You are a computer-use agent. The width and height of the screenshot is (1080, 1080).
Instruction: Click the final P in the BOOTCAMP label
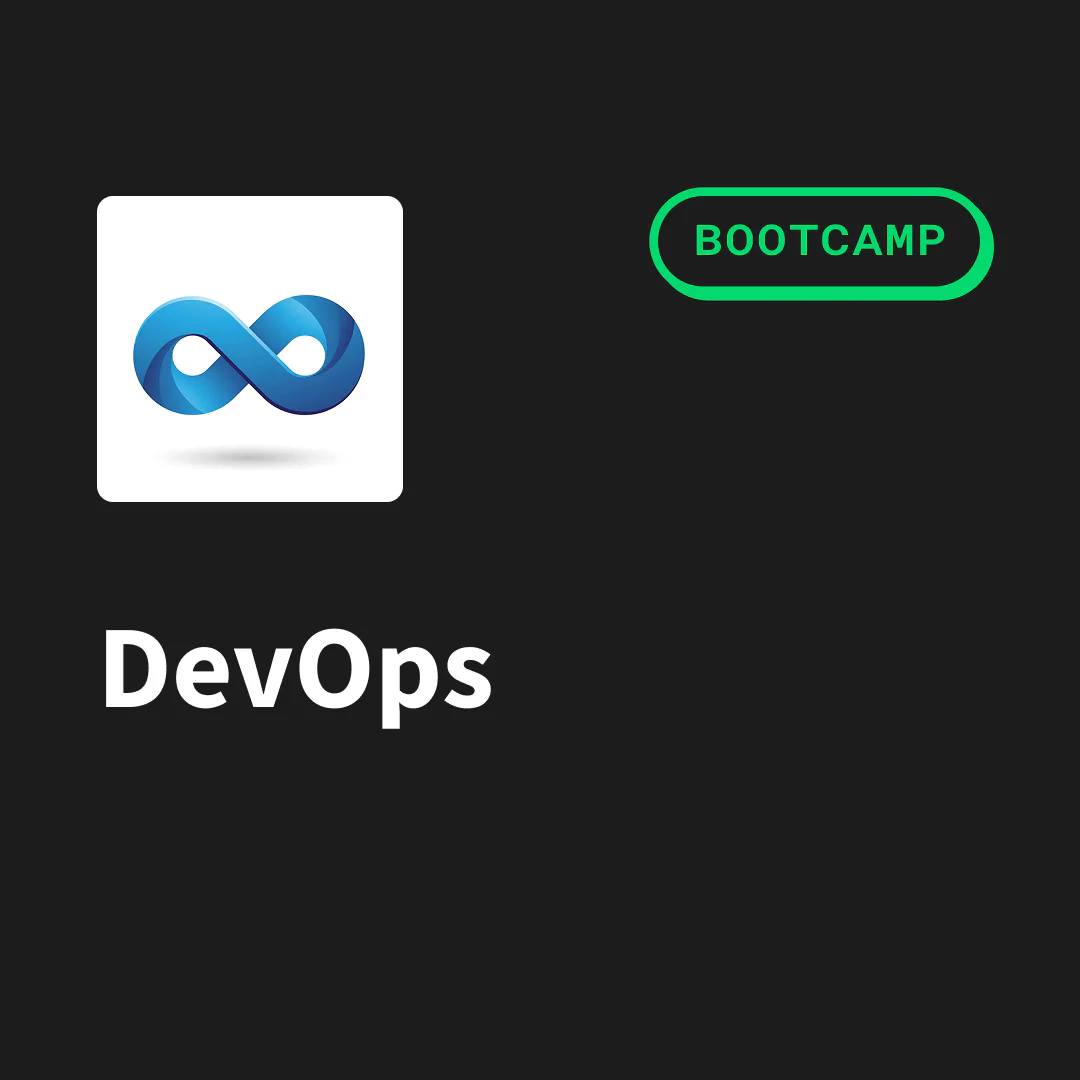(932, 242)
